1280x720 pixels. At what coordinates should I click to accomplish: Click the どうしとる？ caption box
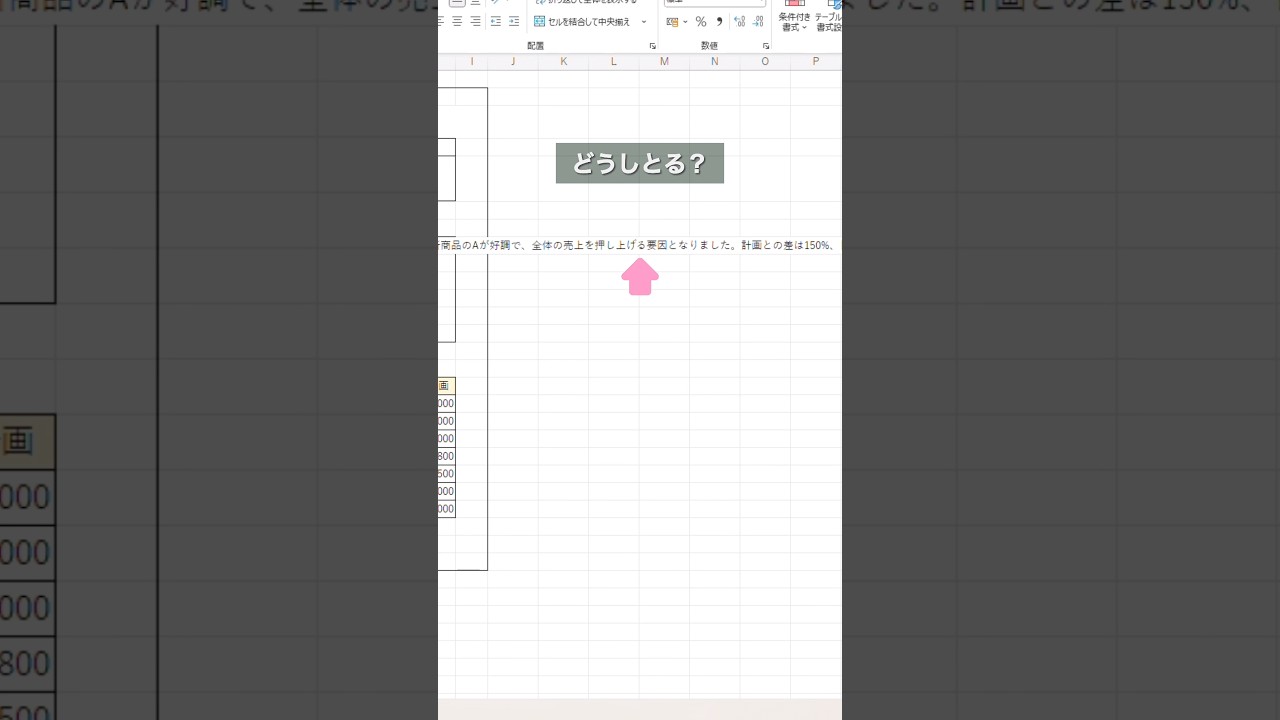pyautogui.click(x=640, y=163)
